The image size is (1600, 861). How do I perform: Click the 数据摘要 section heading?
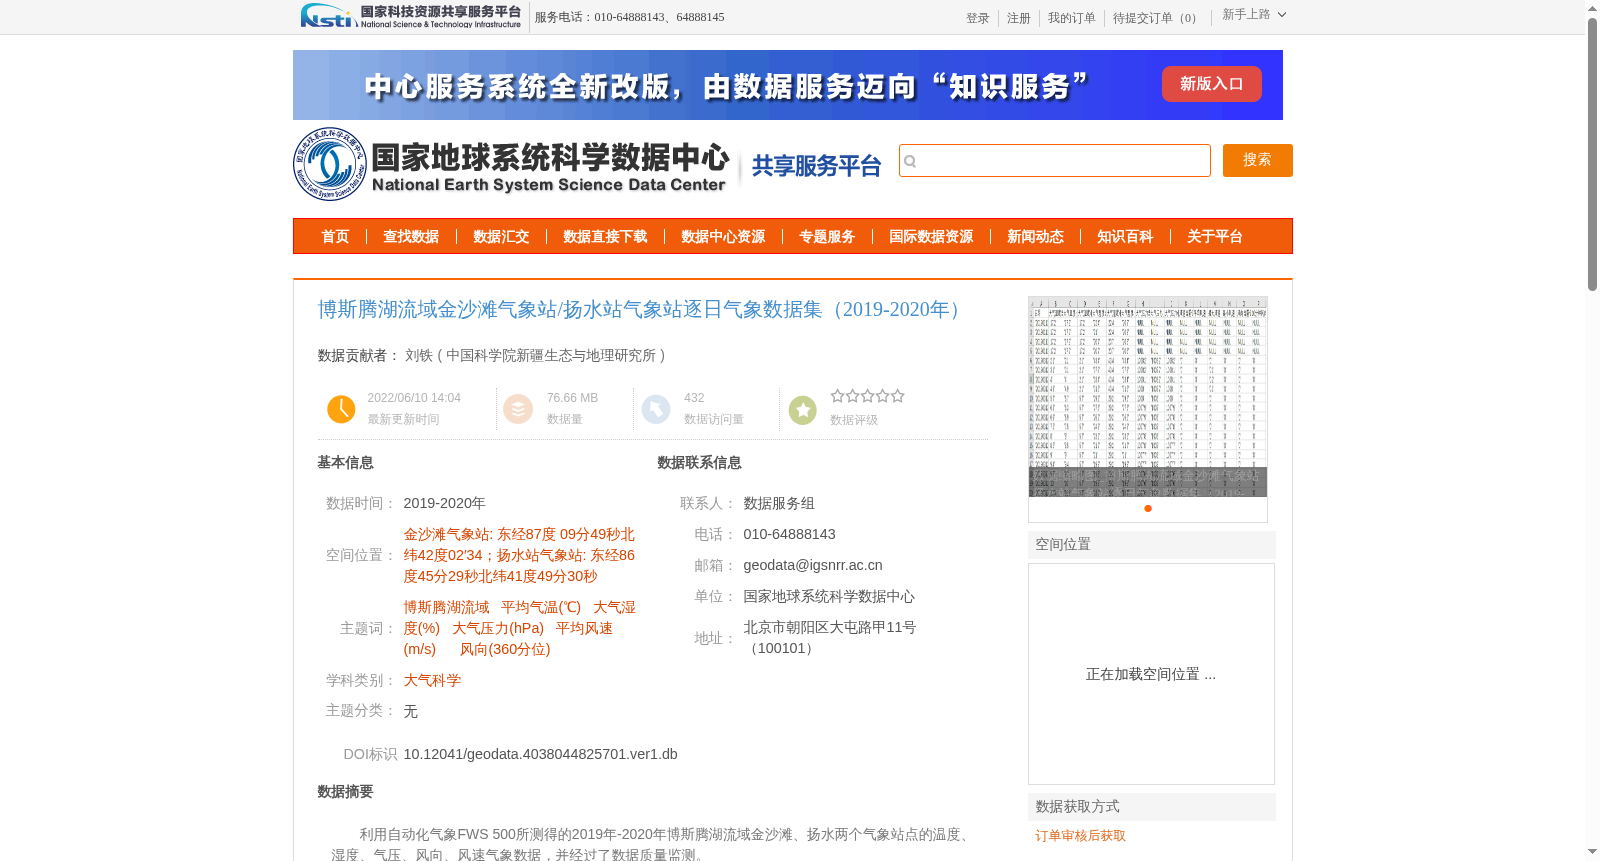(345, 791)
